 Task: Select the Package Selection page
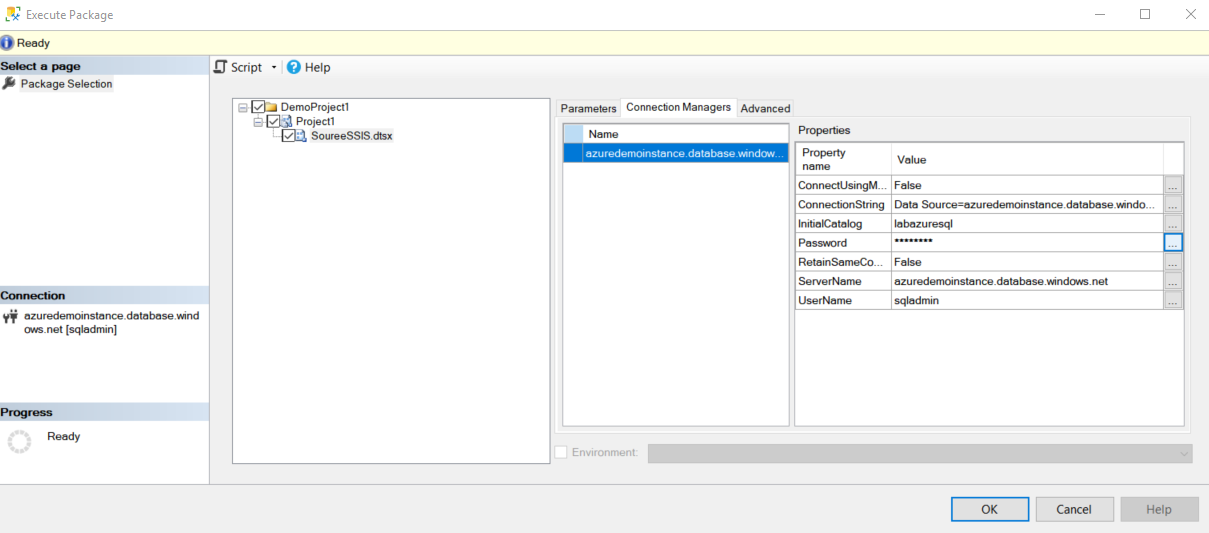[x=66, y=84]
